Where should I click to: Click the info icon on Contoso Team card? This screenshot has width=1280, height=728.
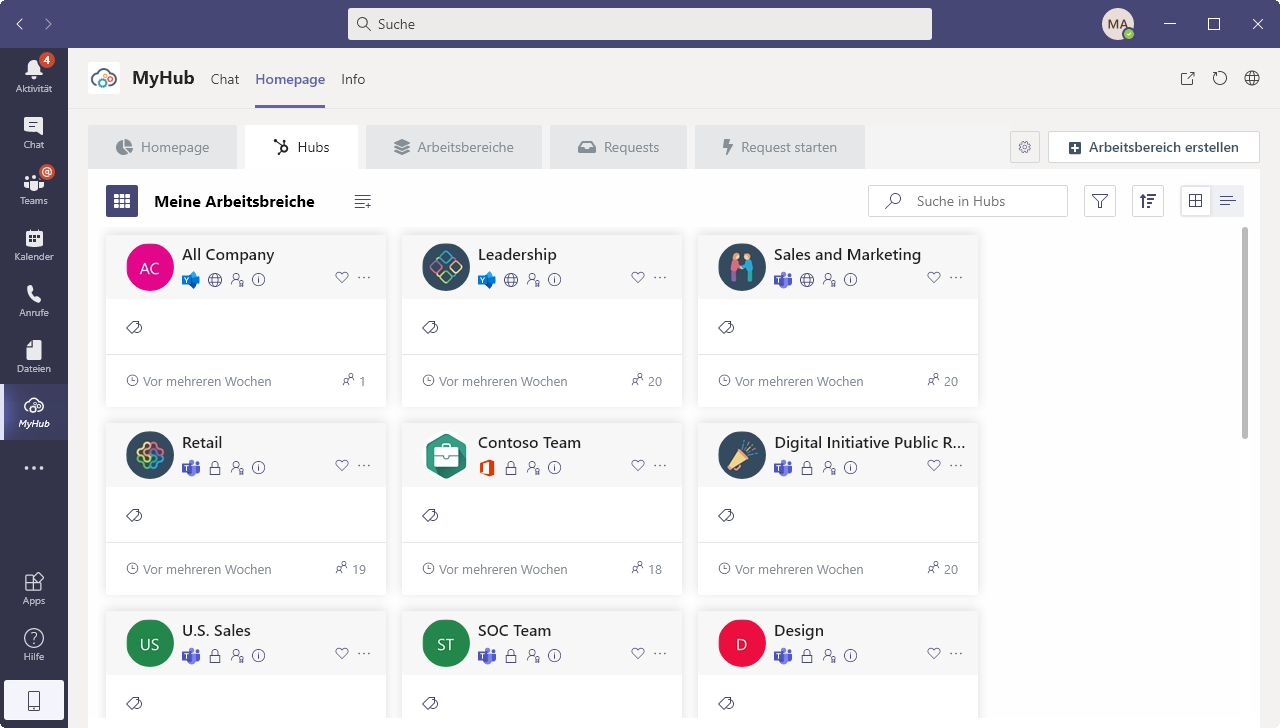coord(555,467)
